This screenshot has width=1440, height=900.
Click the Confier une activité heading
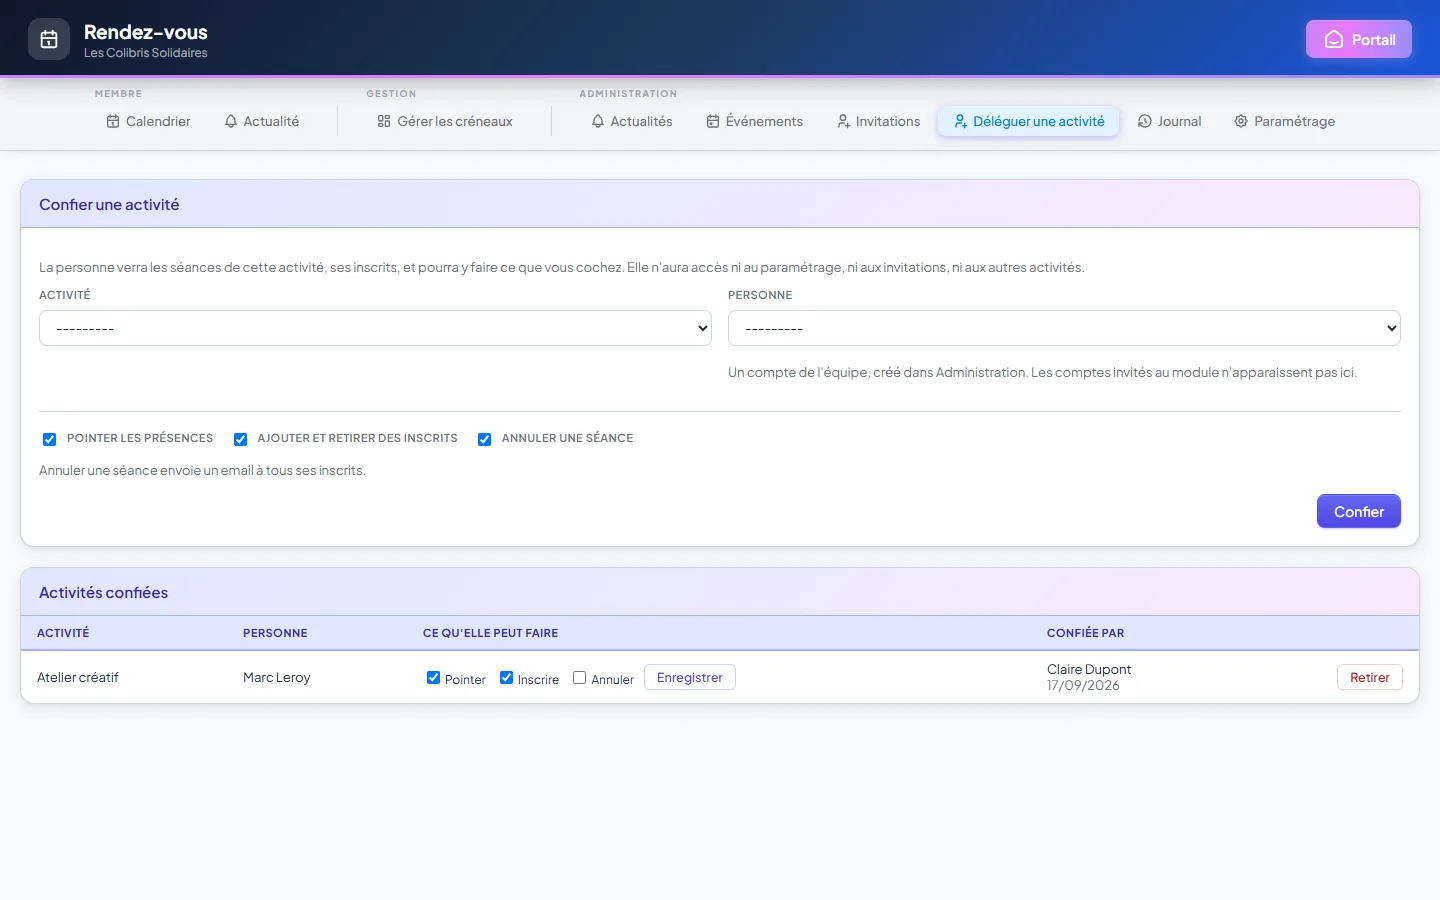tap(109, 204)
